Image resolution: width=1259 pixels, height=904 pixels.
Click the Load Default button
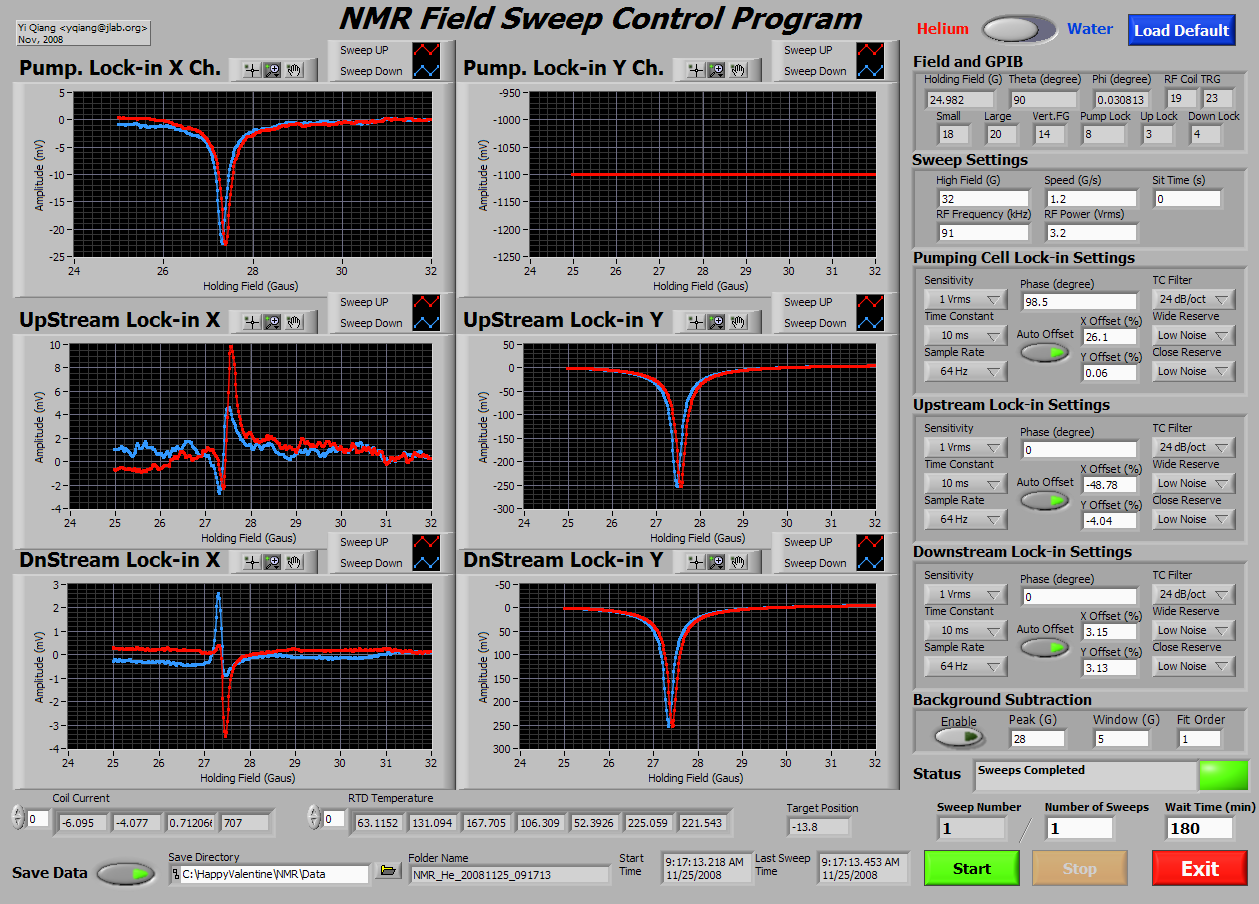pyautogui.click(x=1182, y=30)
